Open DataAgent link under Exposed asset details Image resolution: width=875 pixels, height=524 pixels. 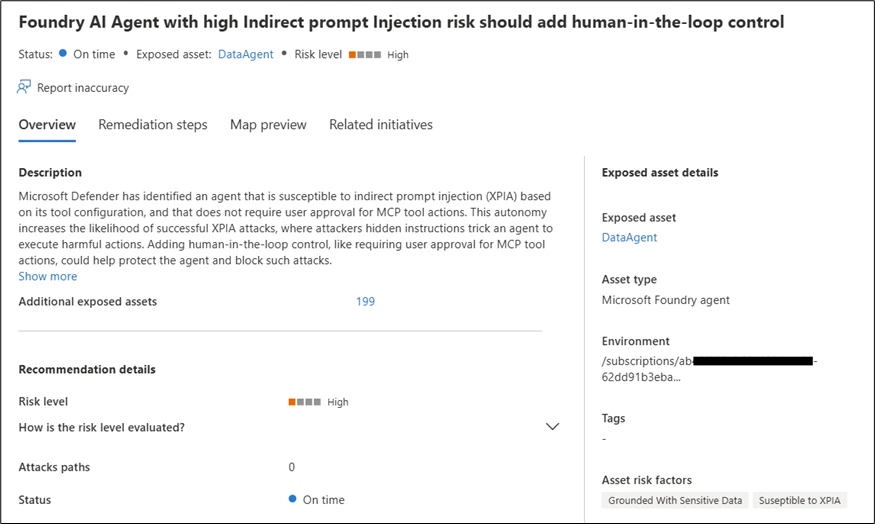click(629, 238)
